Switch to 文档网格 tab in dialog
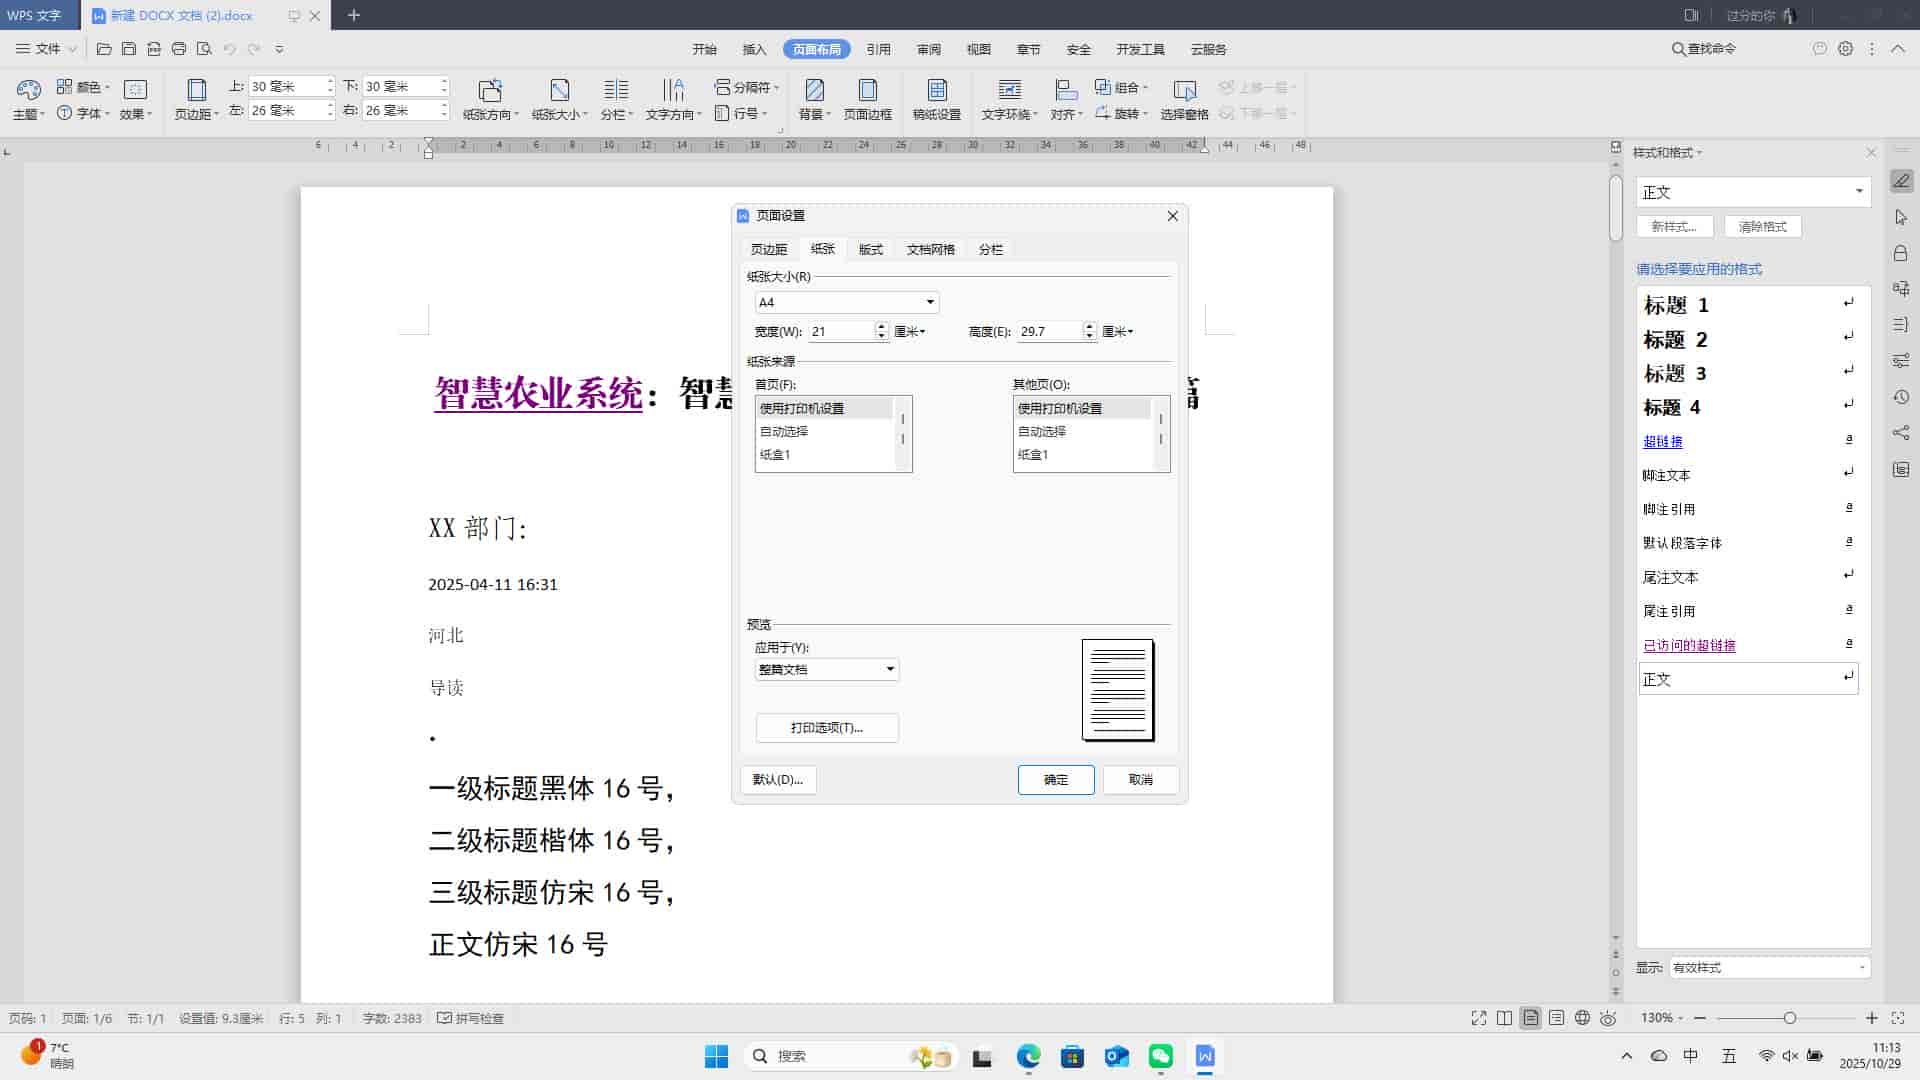The image size is (1920, 1080). click(931, 249)
